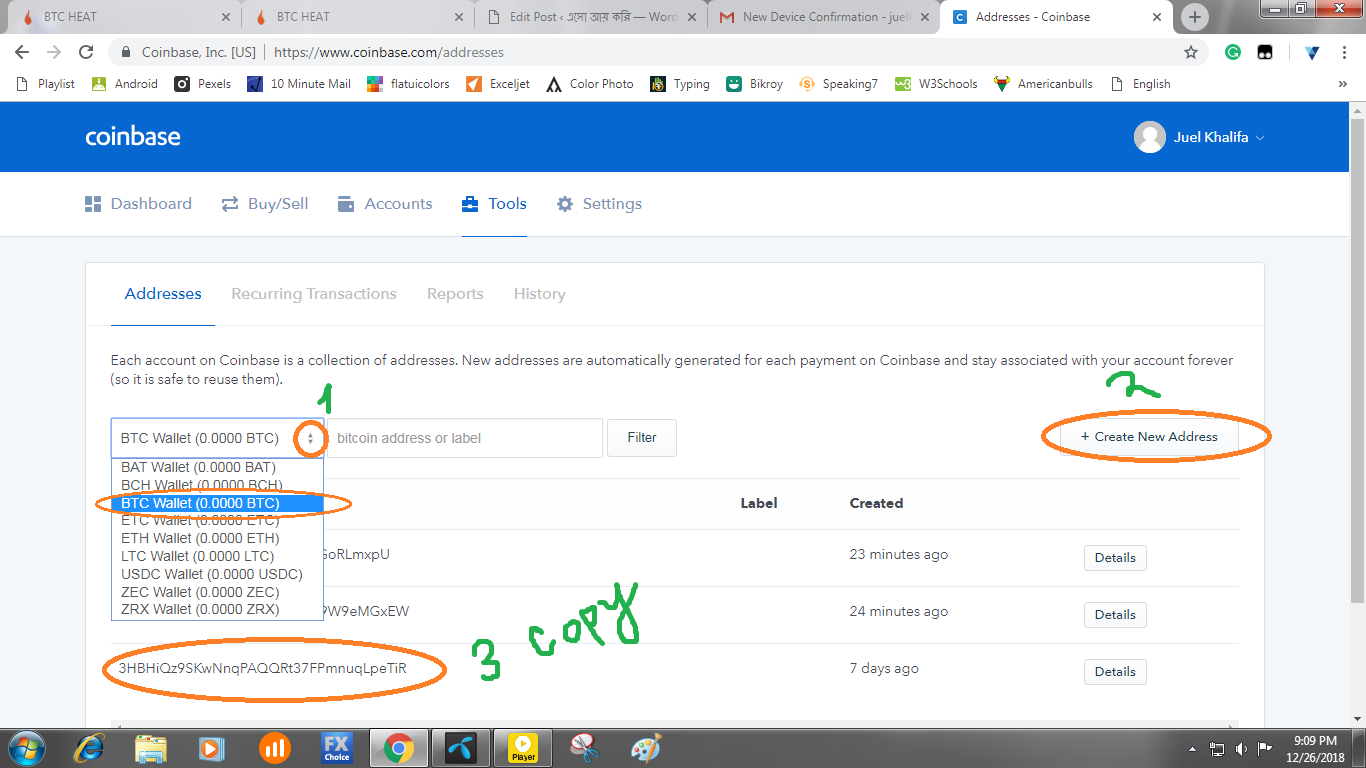The height and width of the screenshot is (768, 1366).
Task: Bookmark this page with star icon
Action: tap(1190, 52)
